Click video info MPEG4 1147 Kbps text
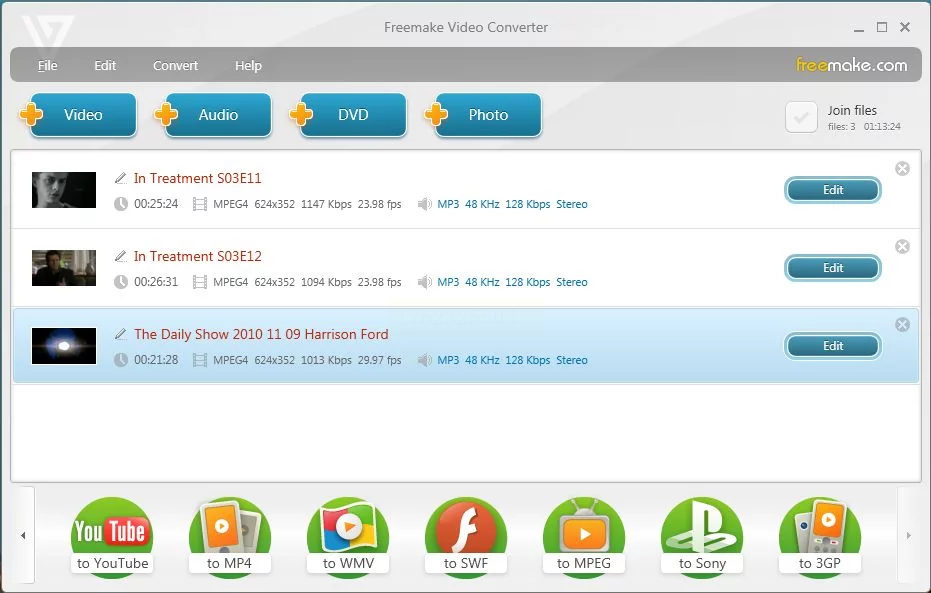The image size is (931, 593). 307,204
